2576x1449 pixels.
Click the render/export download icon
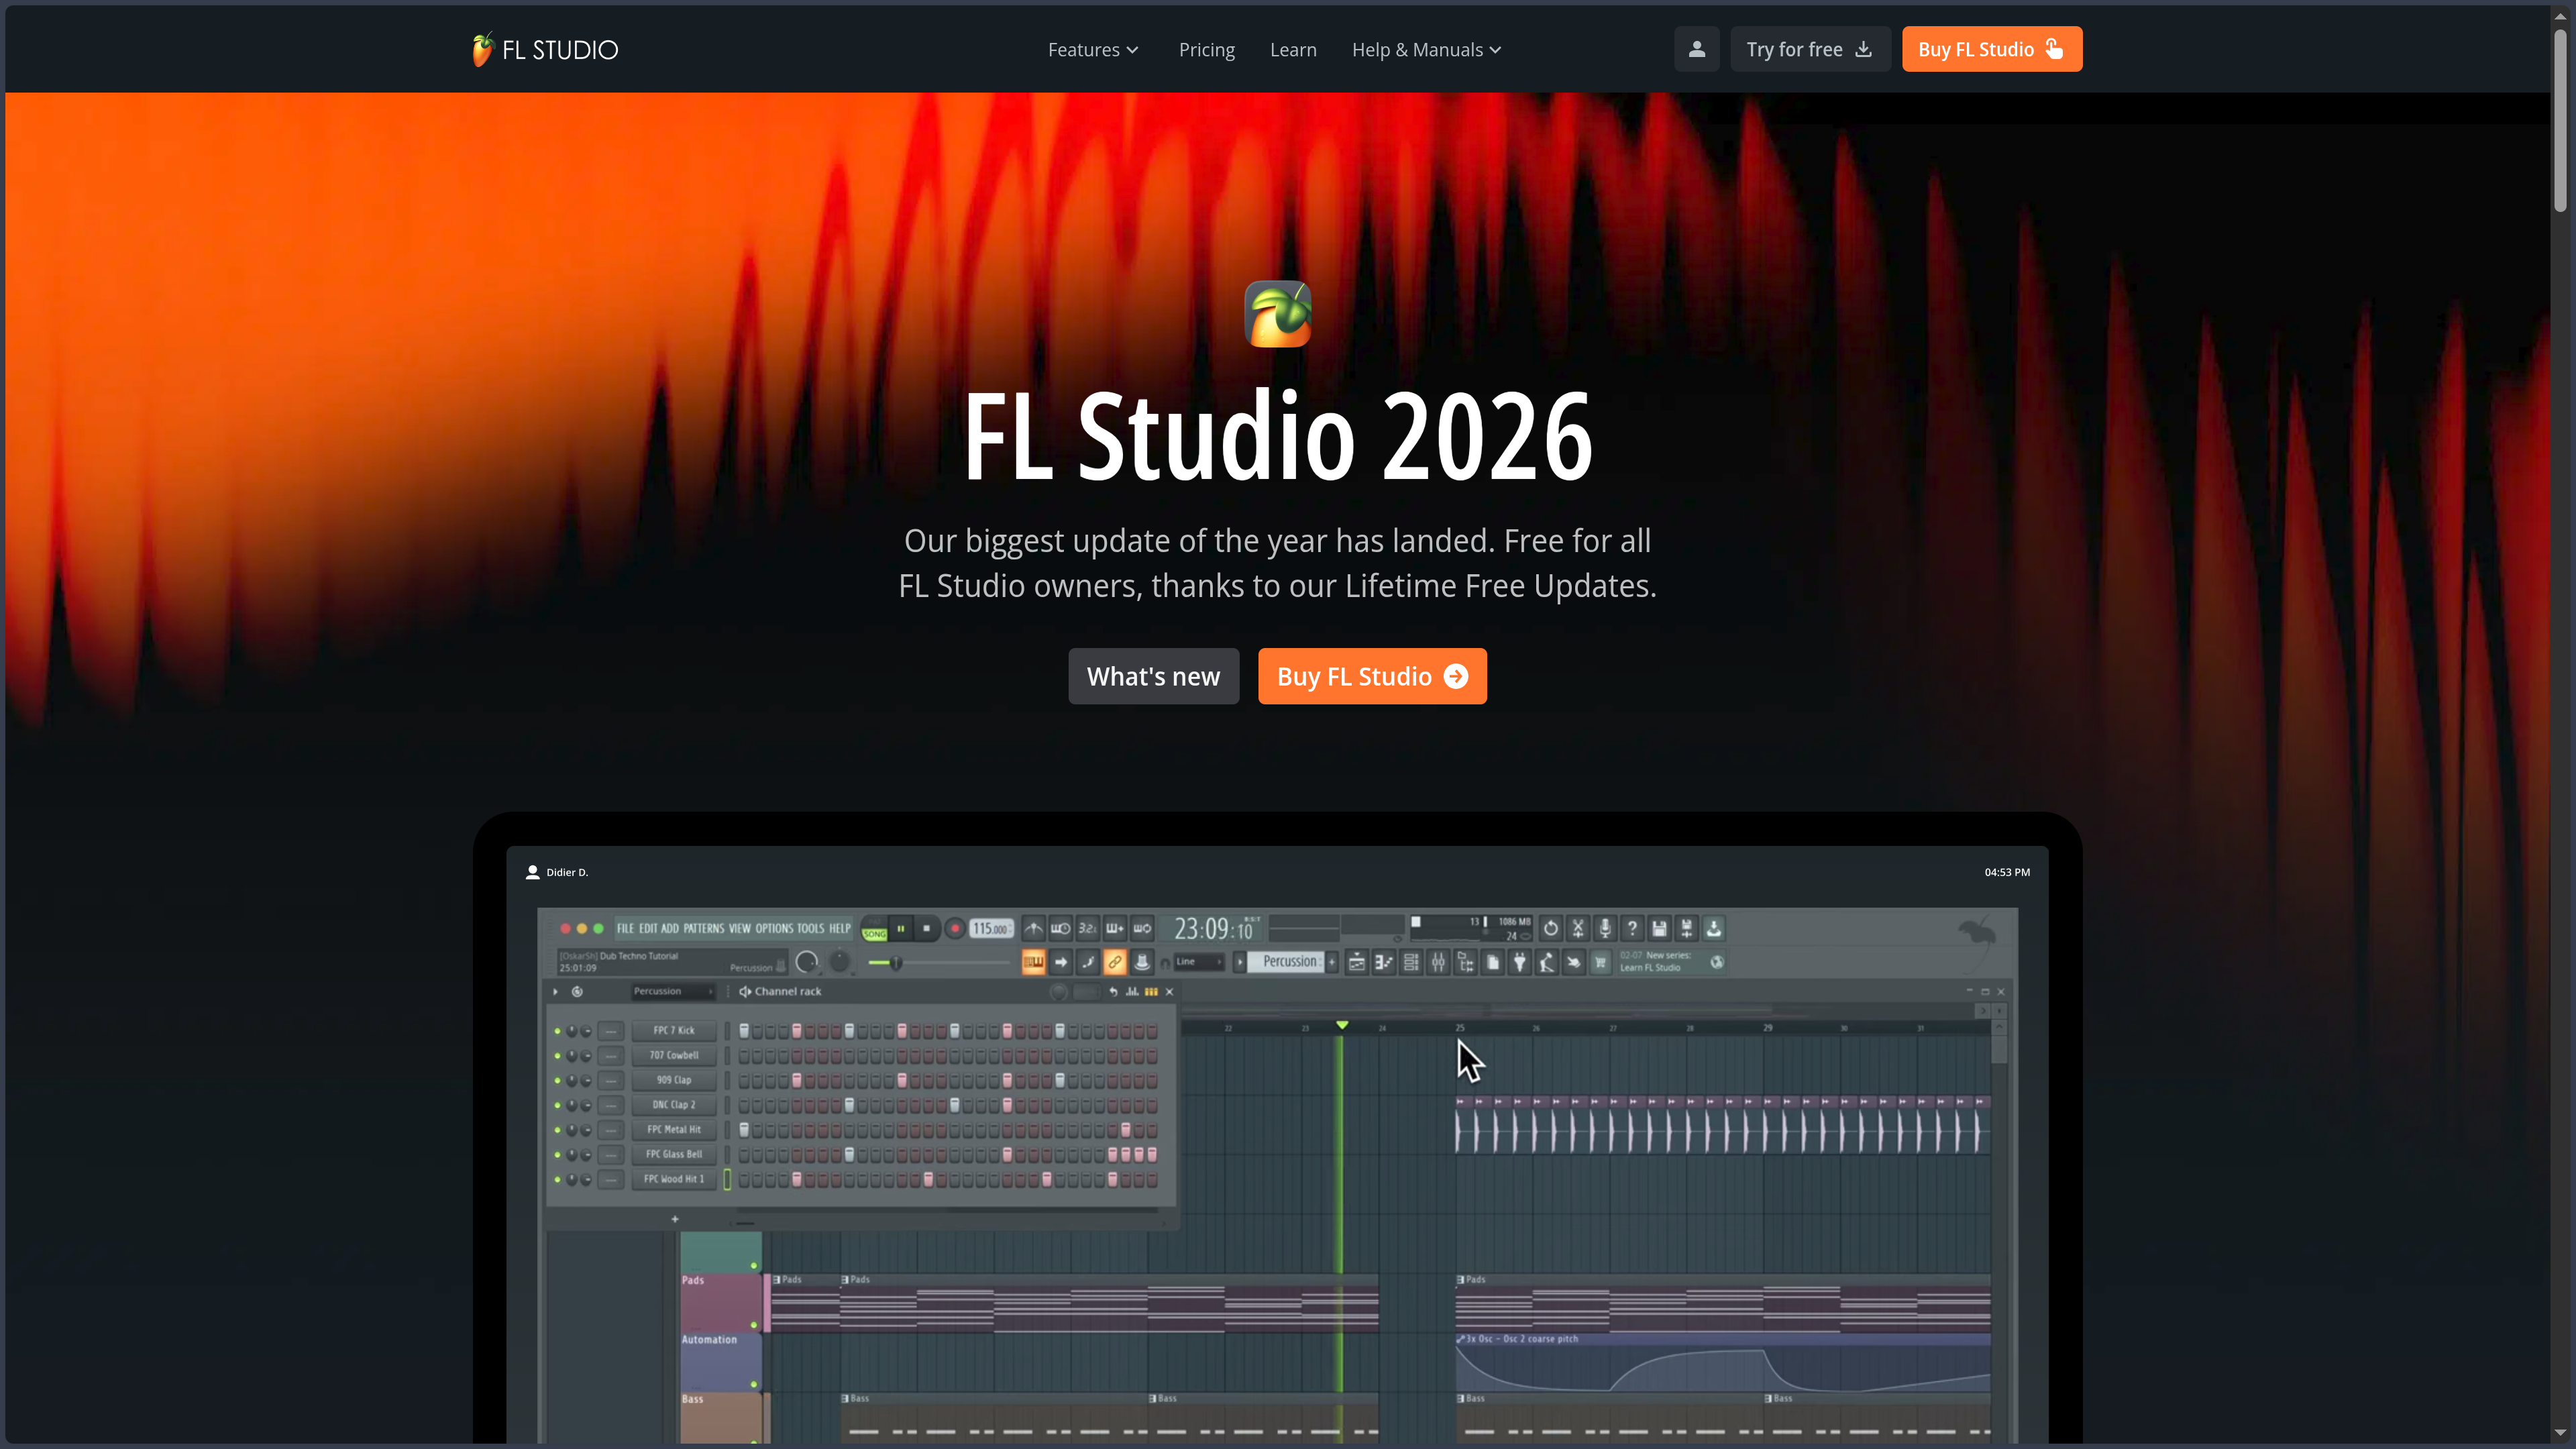(x=1713, y=928)
